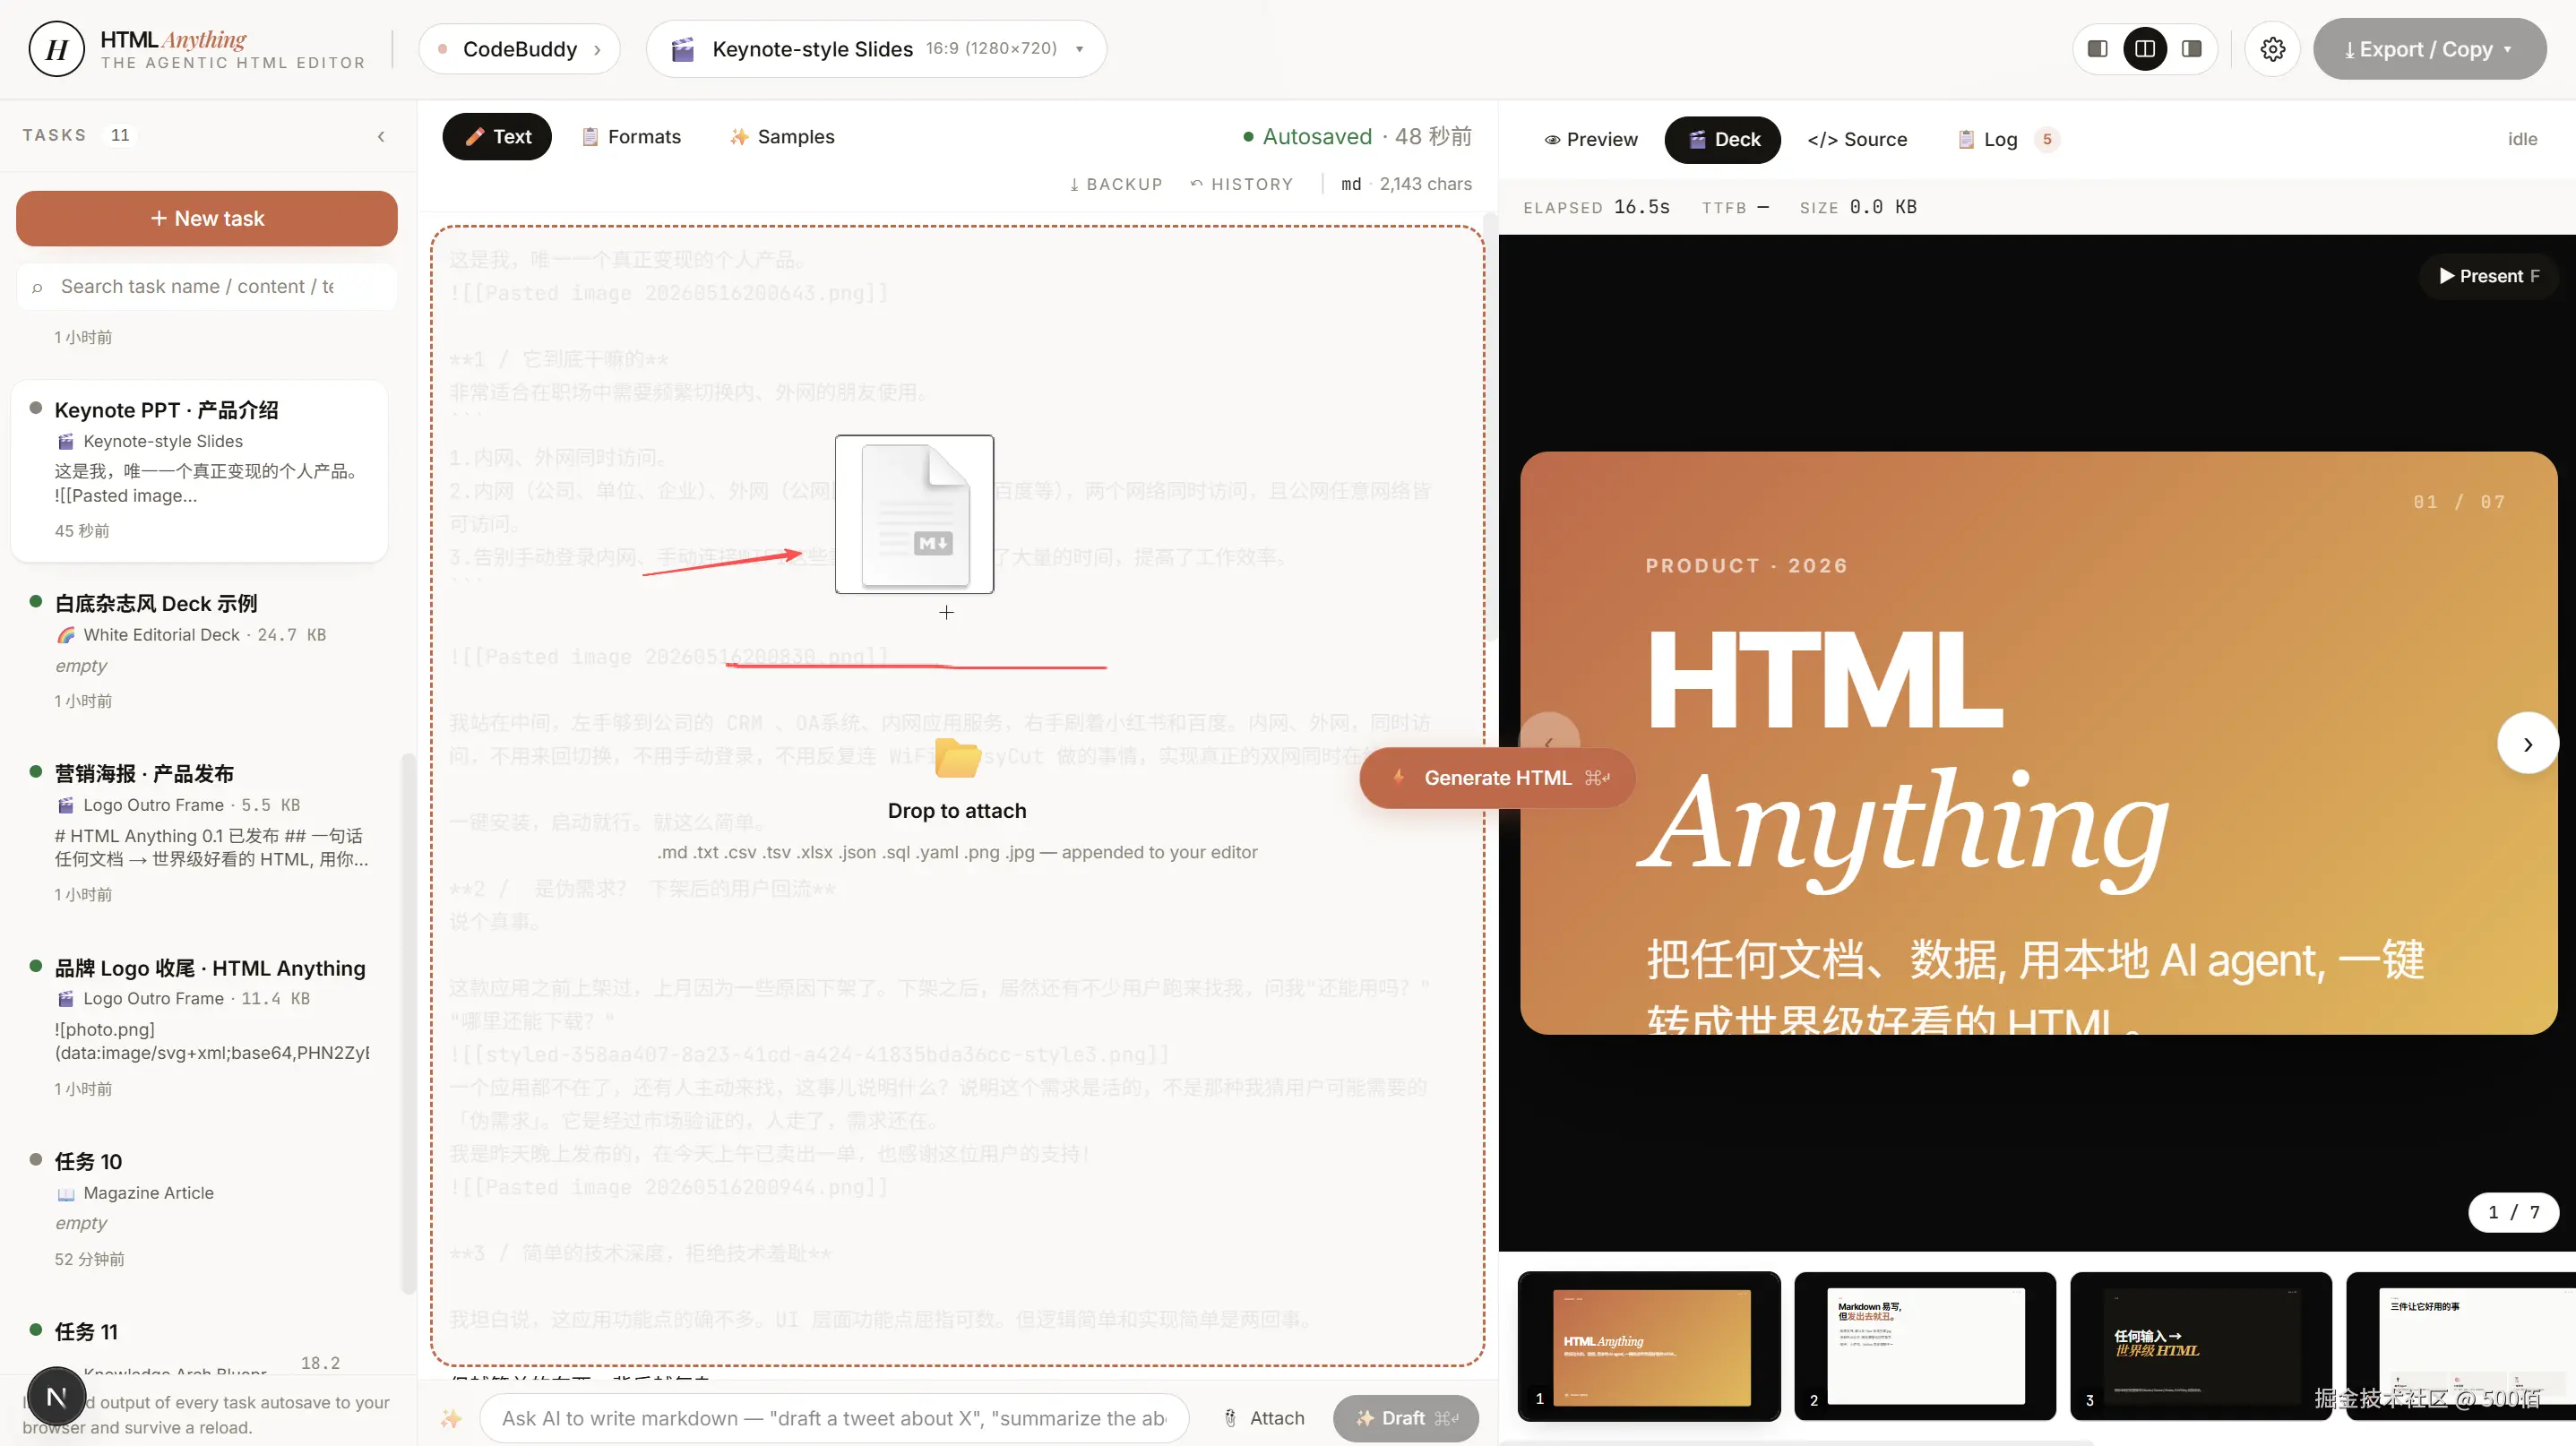Focus the task search field
2576x1446 pixels.
[x=207, y=287]
